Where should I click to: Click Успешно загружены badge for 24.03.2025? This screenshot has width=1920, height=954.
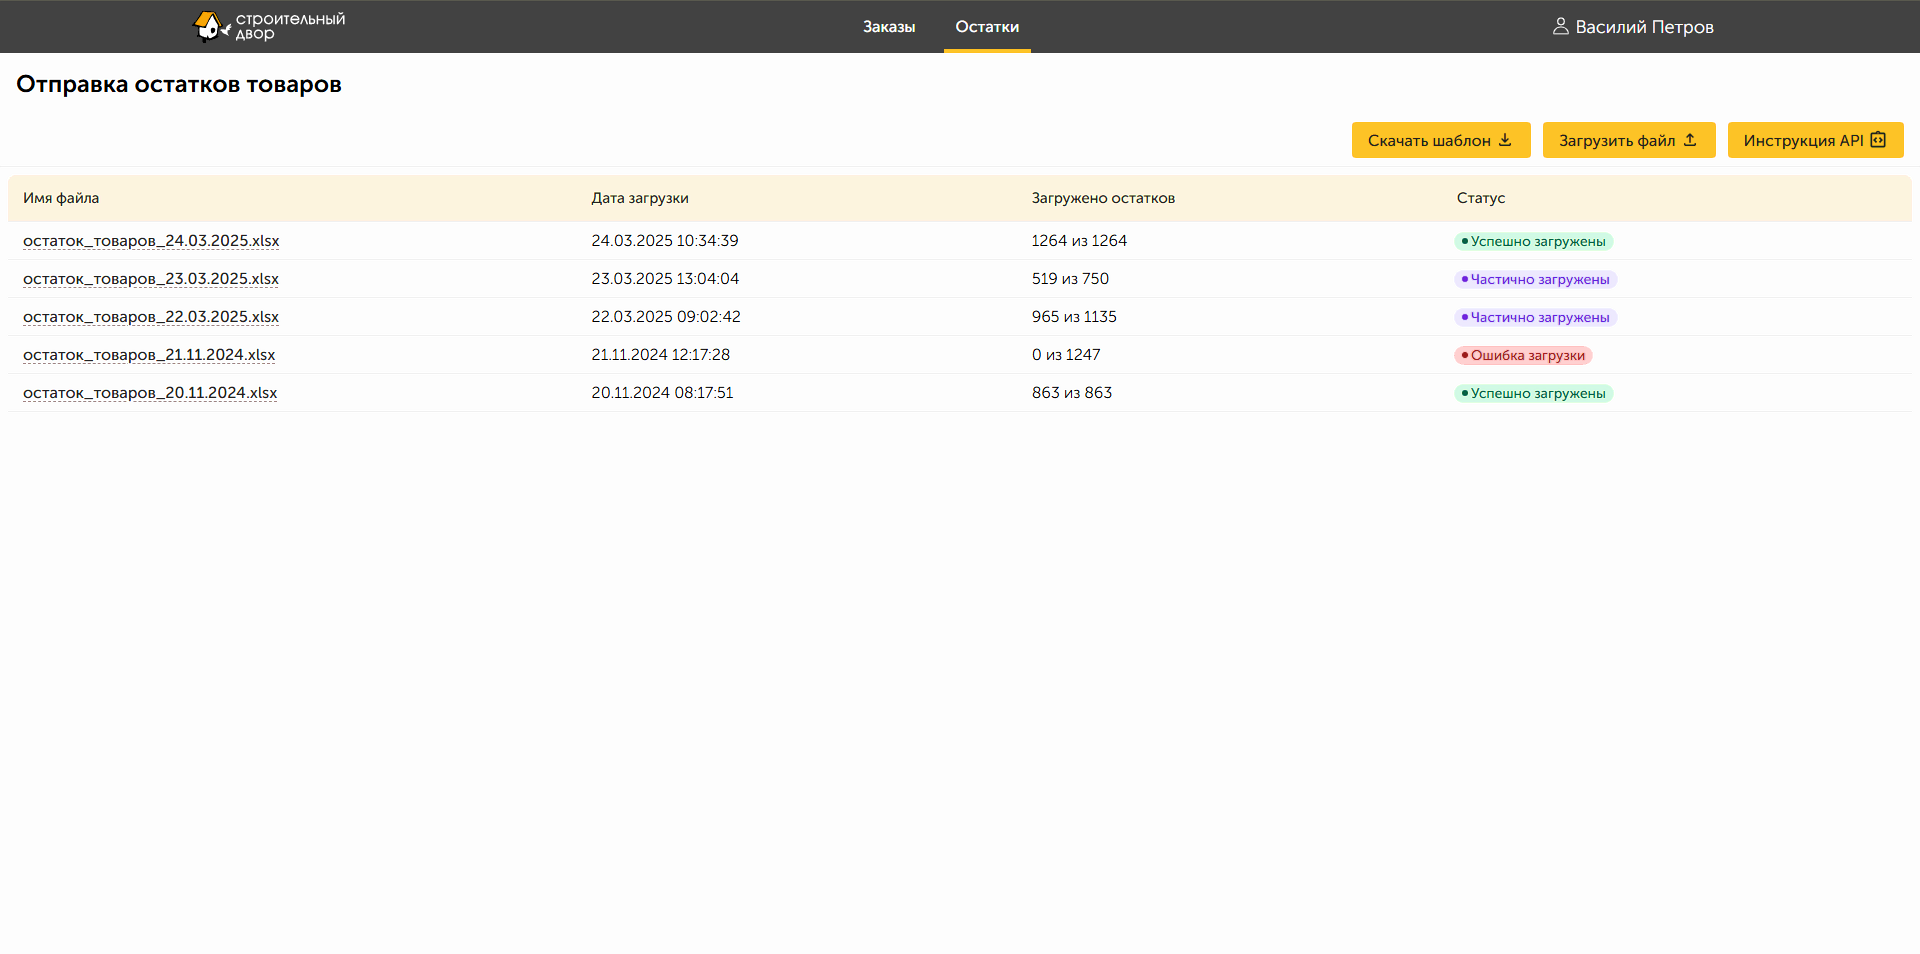click(x=1533, y=241)
